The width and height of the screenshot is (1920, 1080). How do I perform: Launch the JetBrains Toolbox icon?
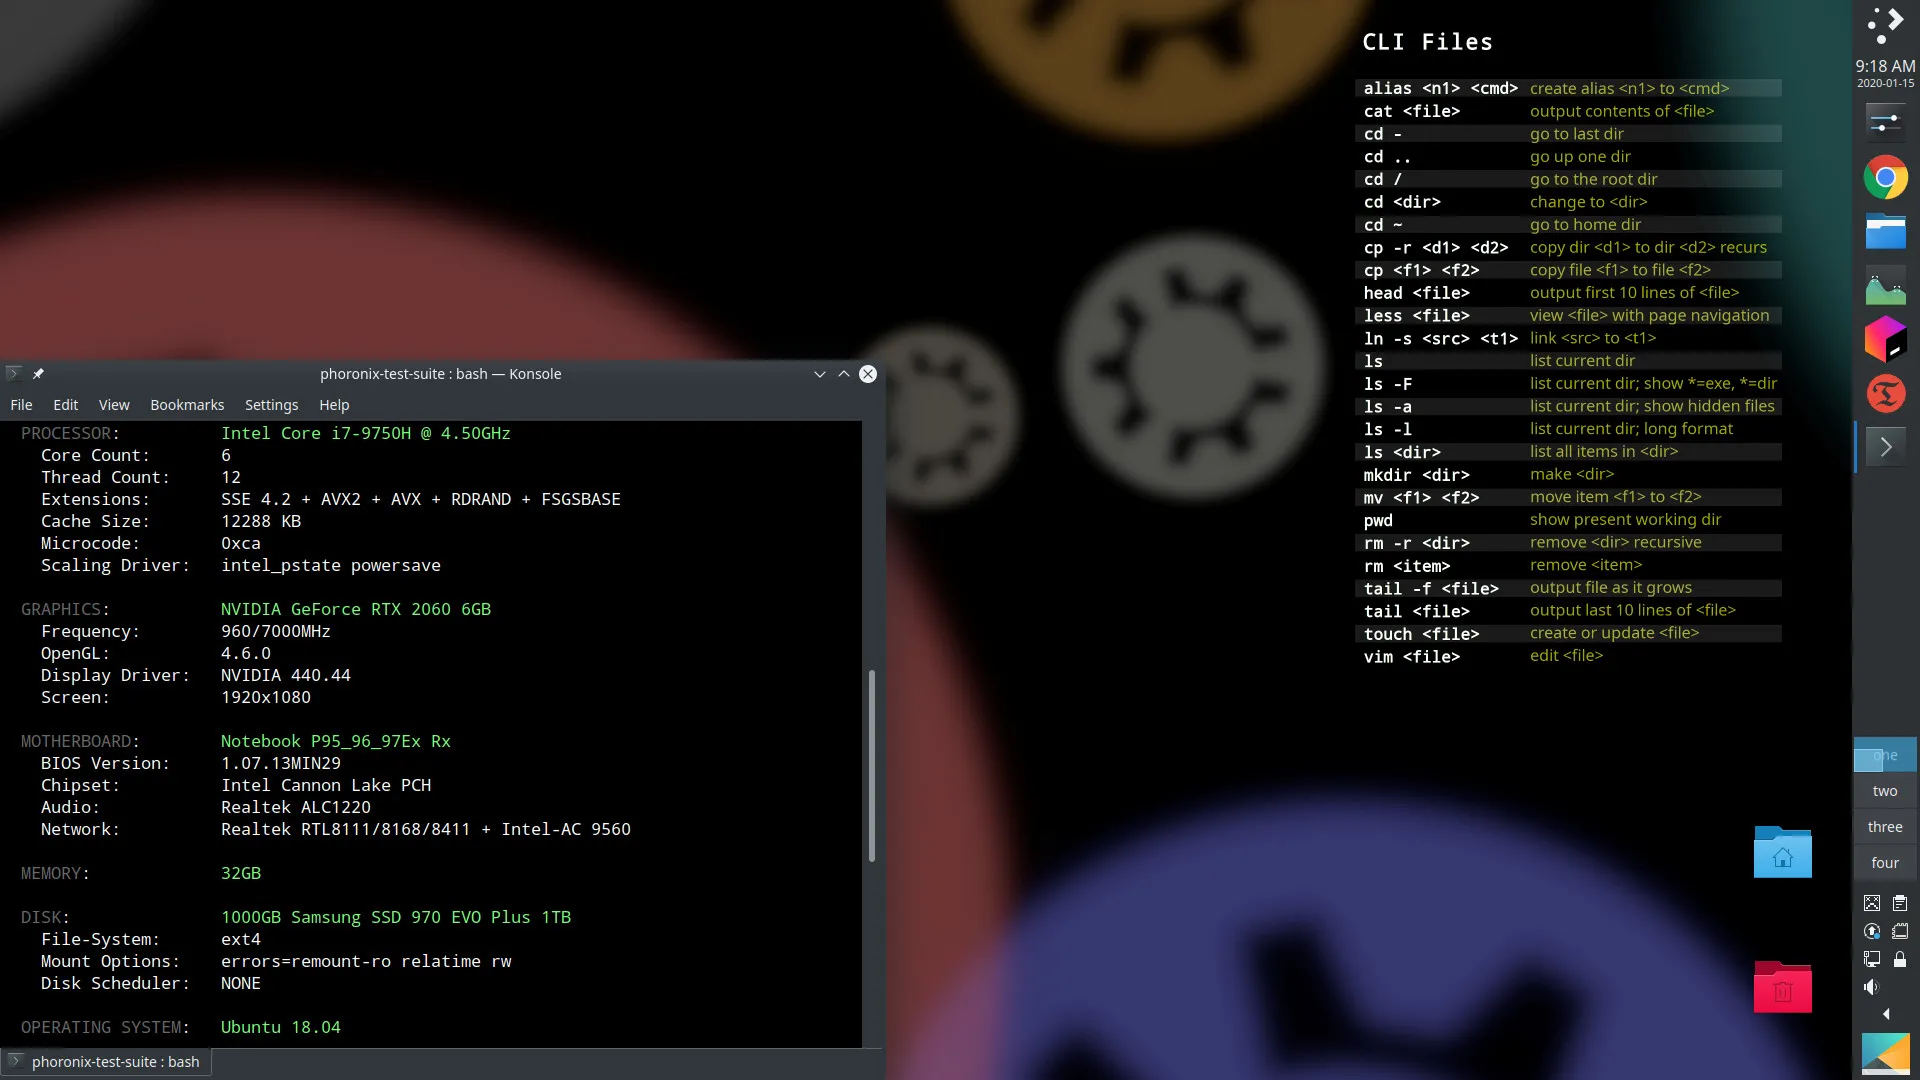pos(1885,339)
